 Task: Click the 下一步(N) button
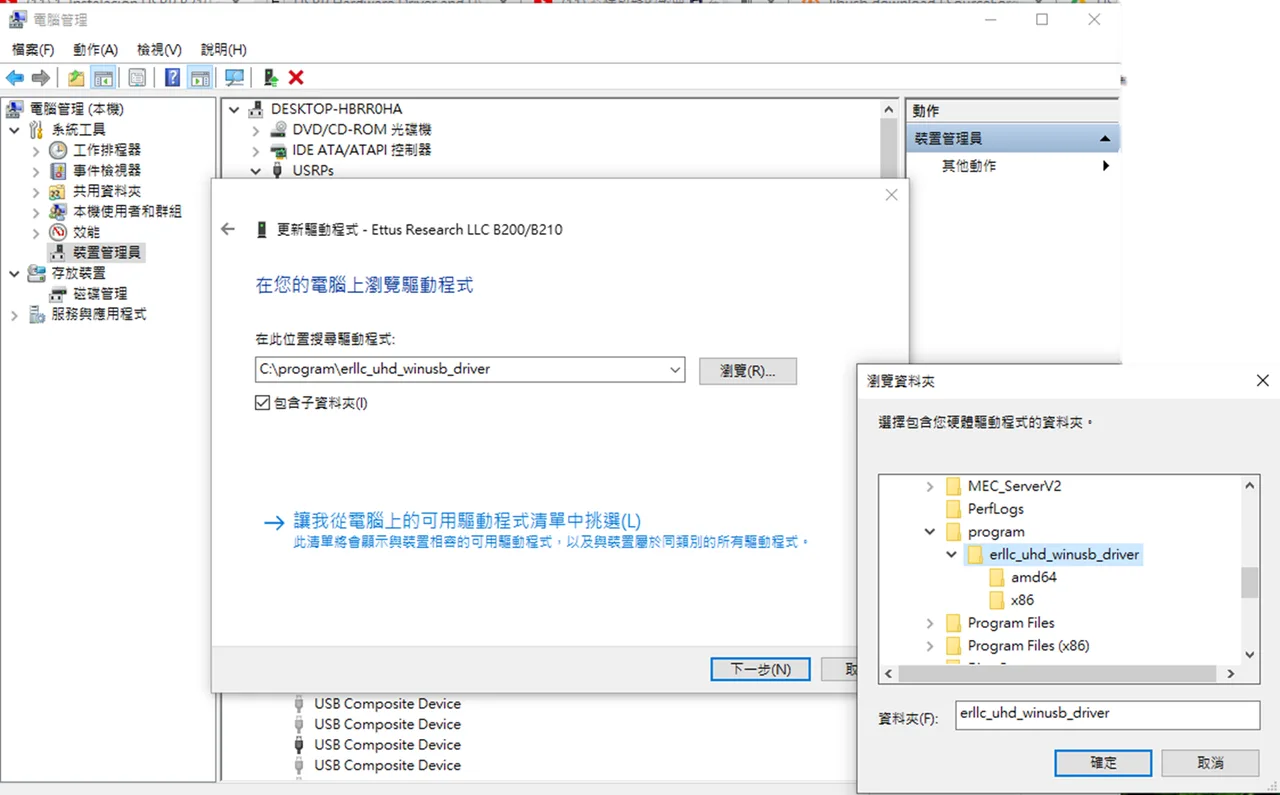760,669
